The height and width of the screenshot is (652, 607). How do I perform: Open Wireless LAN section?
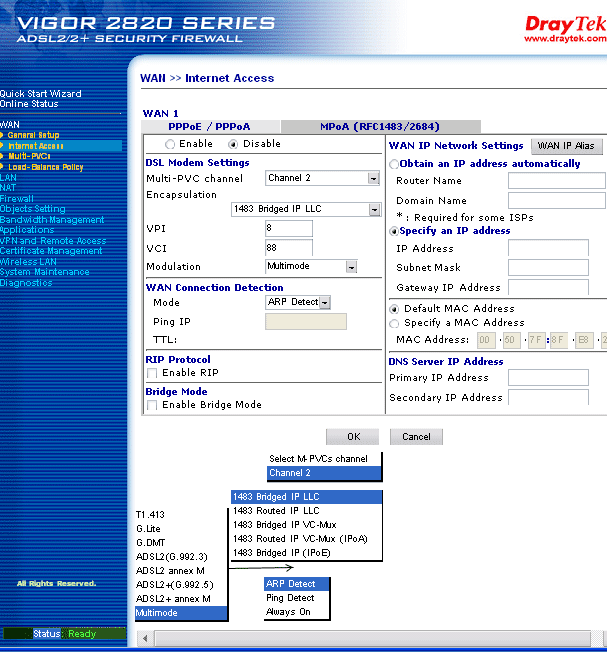(28, 262)
